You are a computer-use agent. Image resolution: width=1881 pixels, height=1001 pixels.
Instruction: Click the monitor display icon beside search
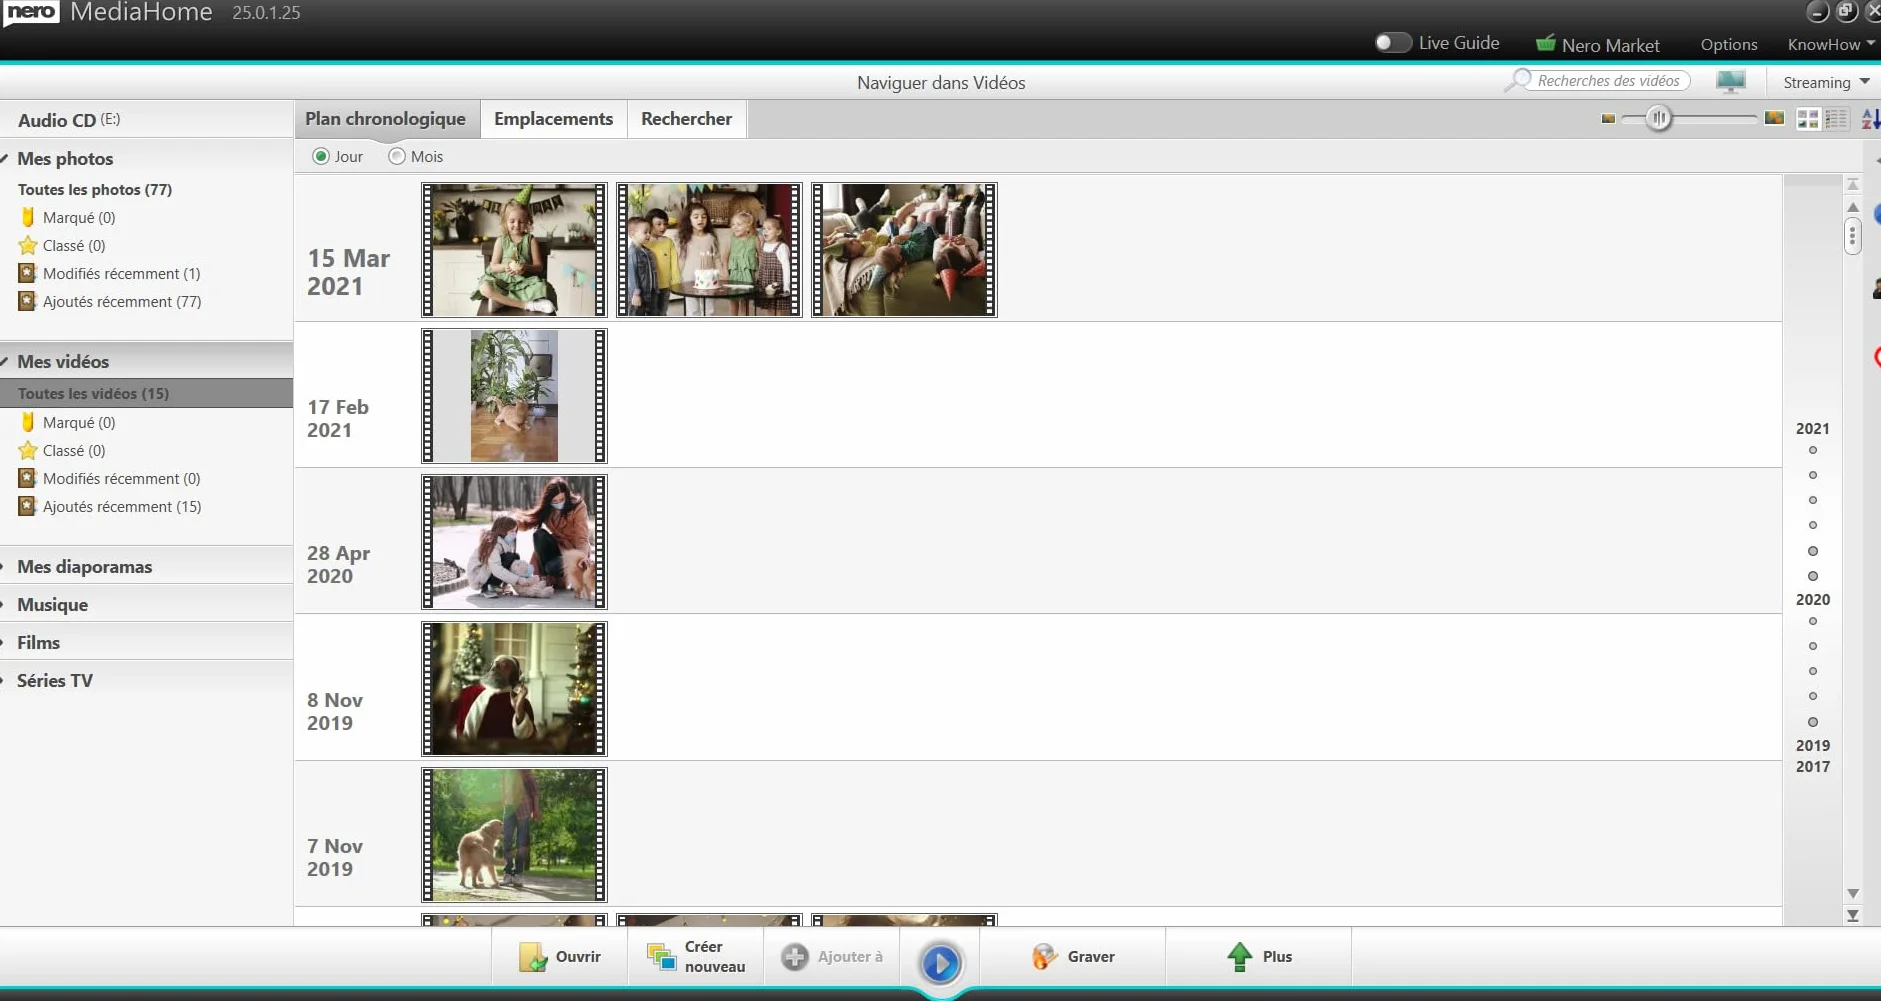(x=1731, y=82)
